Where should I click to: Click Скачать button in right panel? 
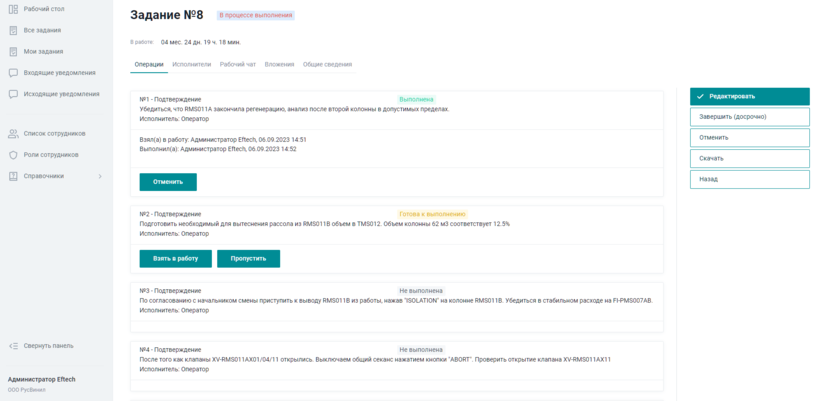(749, 158)
